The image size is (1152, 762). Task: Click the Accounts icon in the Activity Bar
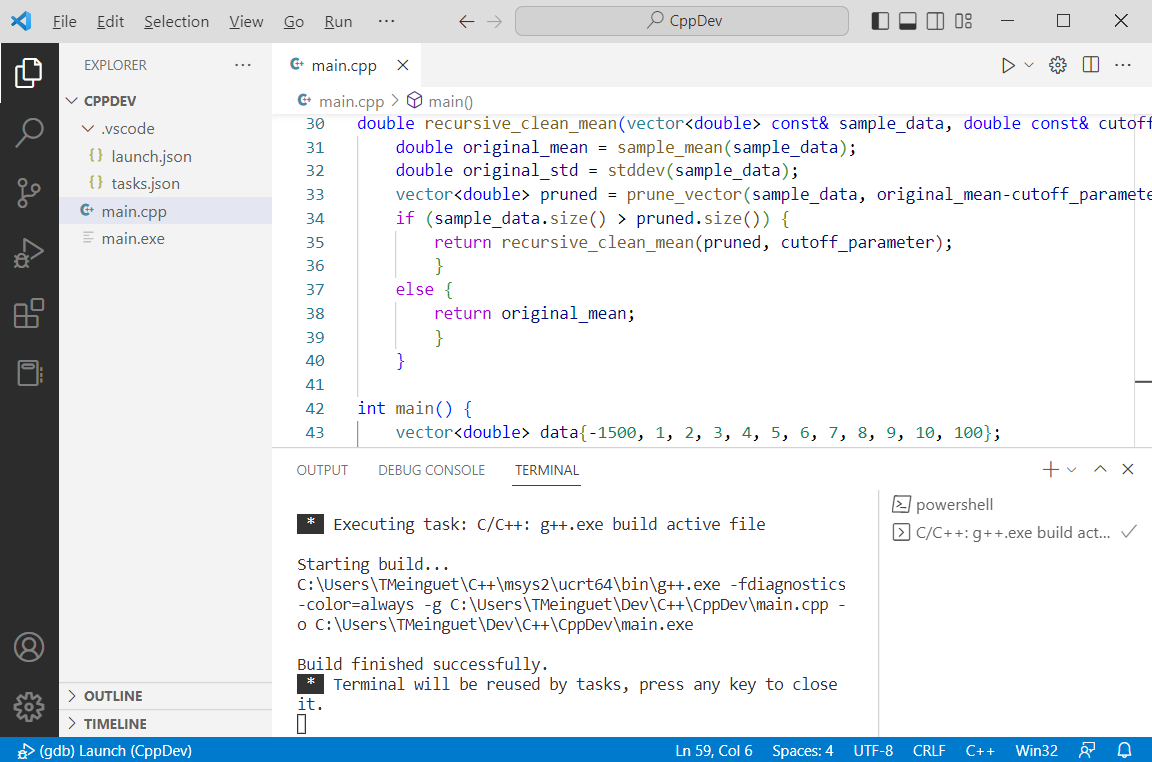30,647
